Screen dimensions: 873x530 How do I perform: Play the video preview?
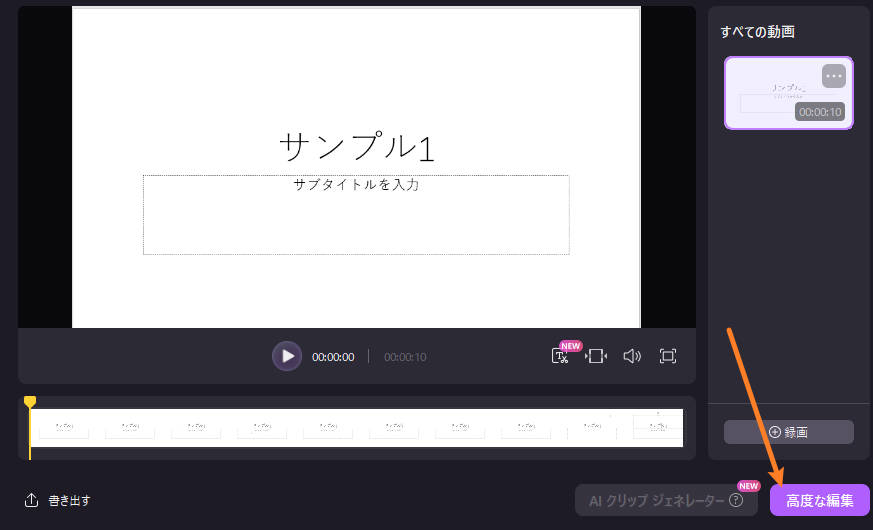coord(287,356)
